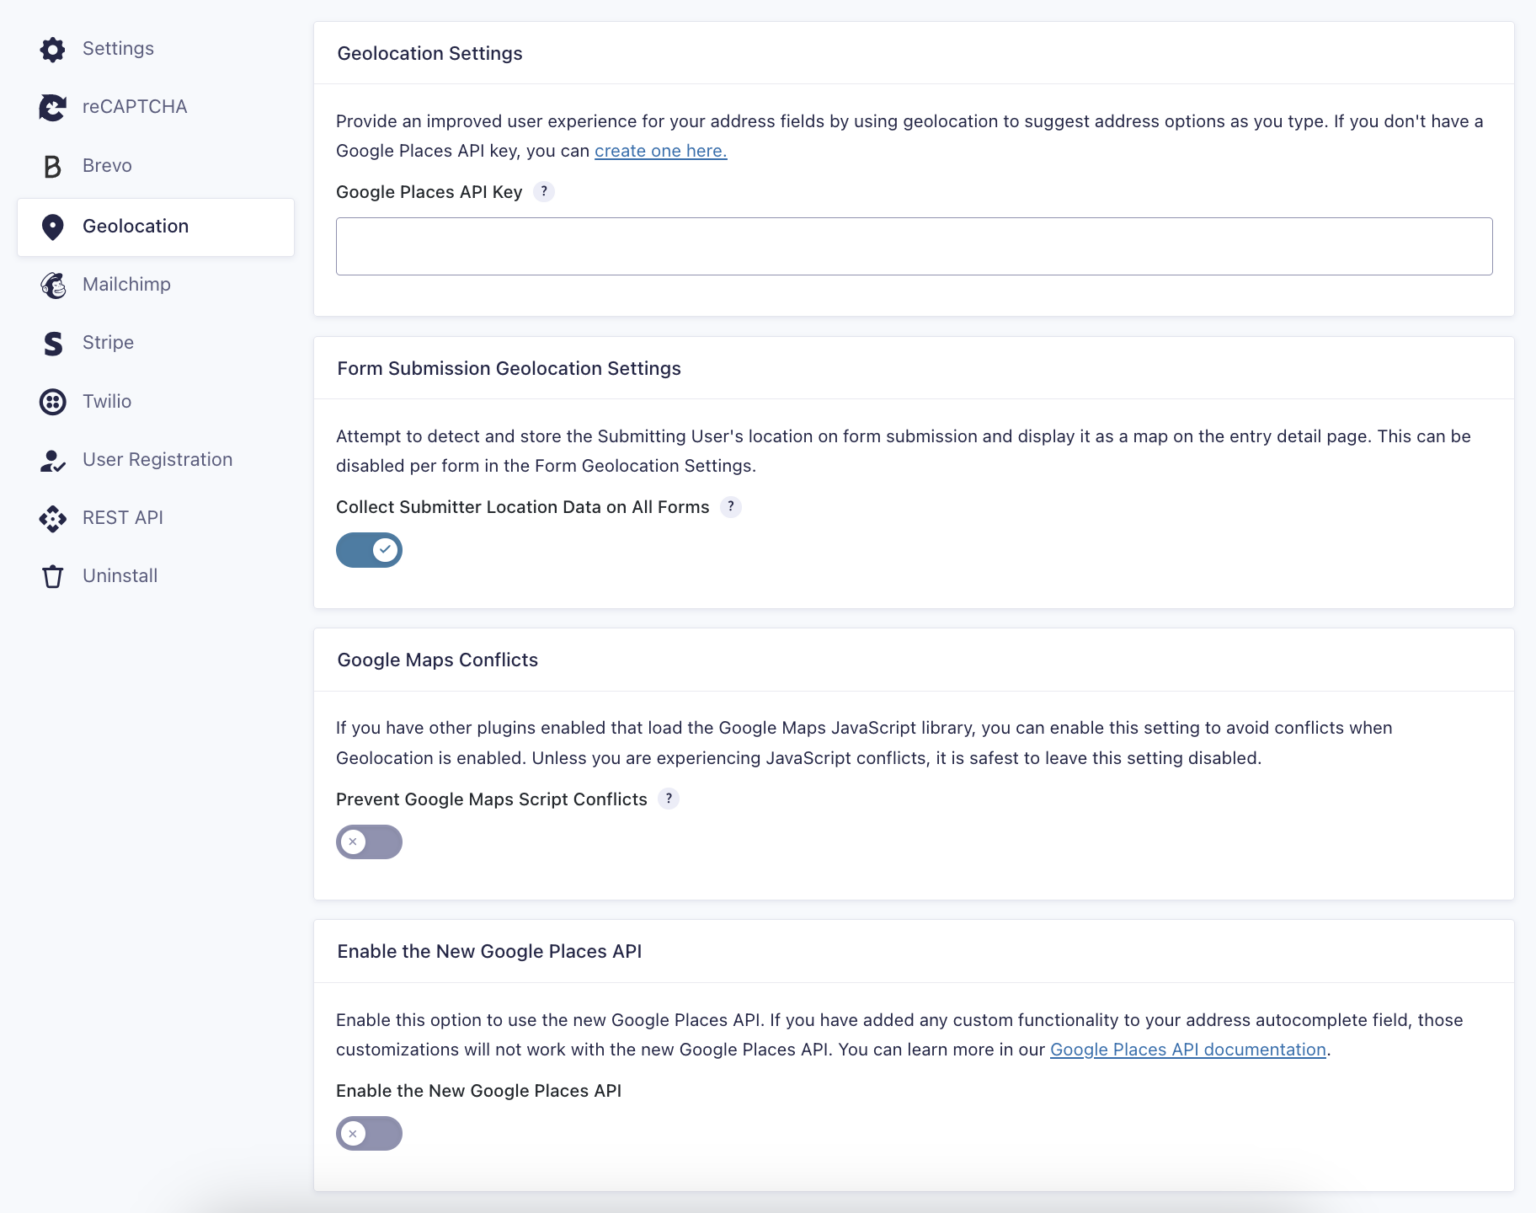This screenshot has height=1213, width=1536.
Task: Click the Twilio circle icon
Action: tap(53, 402)
